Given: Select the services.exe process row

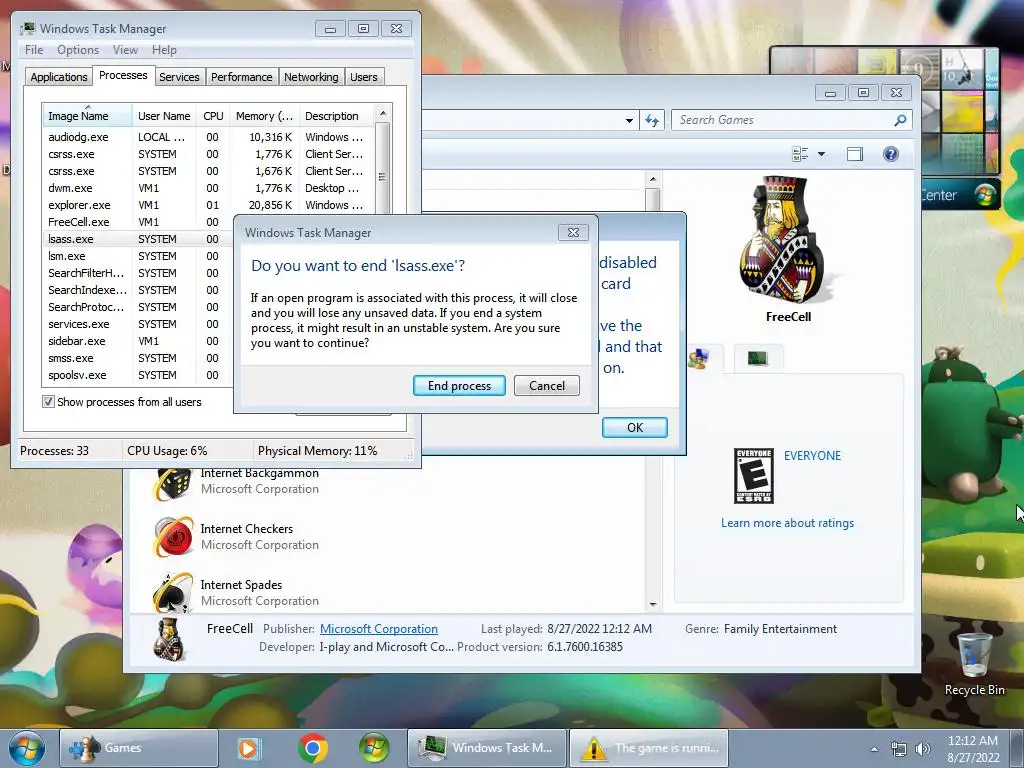Looking at the screenshot, I should 138,324.
